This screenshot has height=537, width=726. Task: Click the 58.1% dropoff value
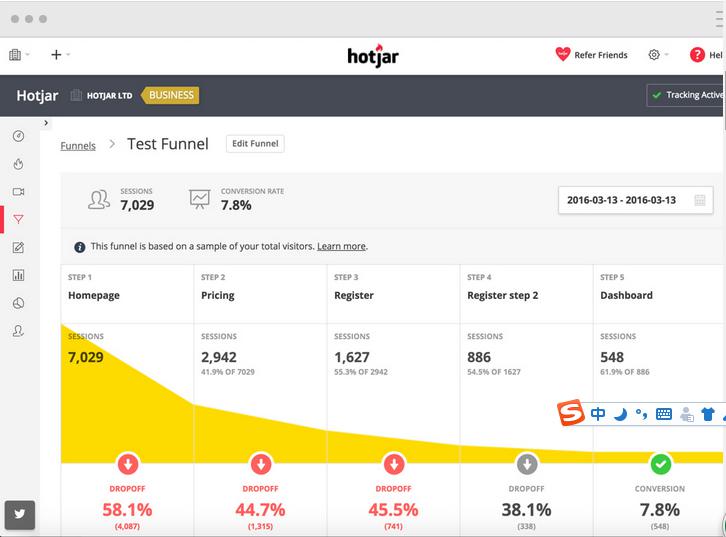pyautogui.click(x=127, y=510)
